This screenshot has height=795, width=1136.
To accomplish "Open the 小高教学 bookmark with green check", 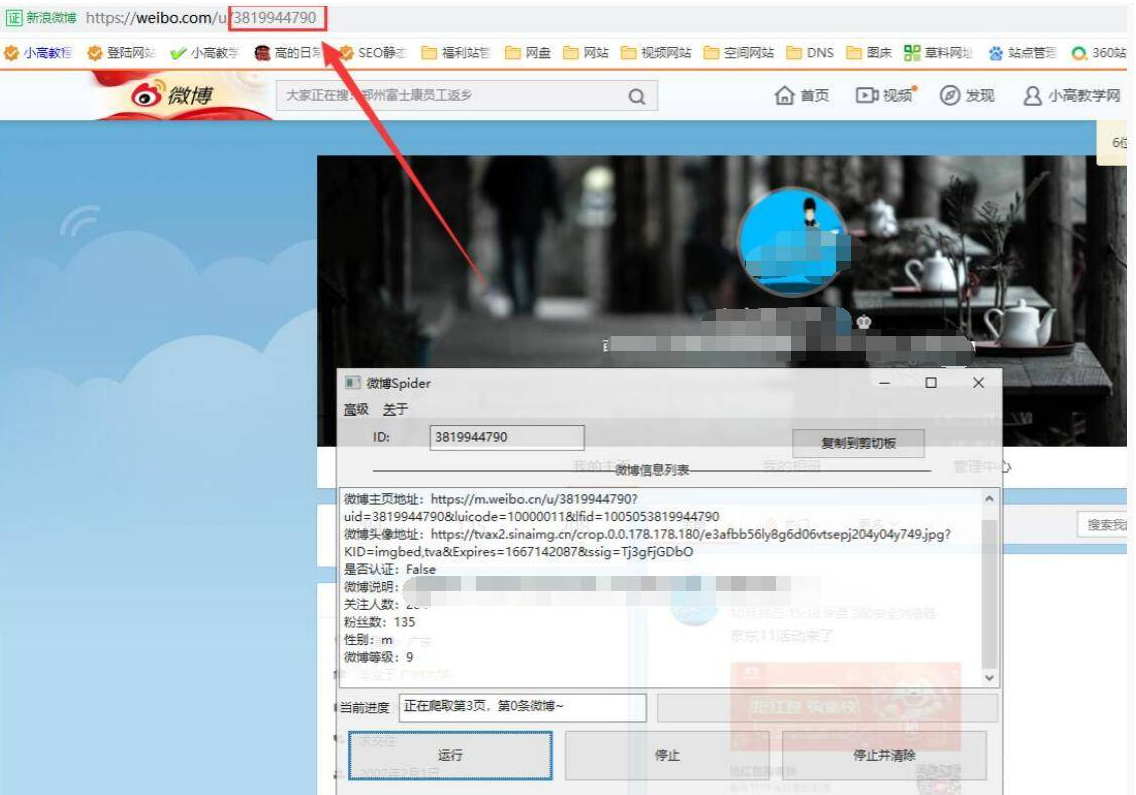I will [204, 52].
